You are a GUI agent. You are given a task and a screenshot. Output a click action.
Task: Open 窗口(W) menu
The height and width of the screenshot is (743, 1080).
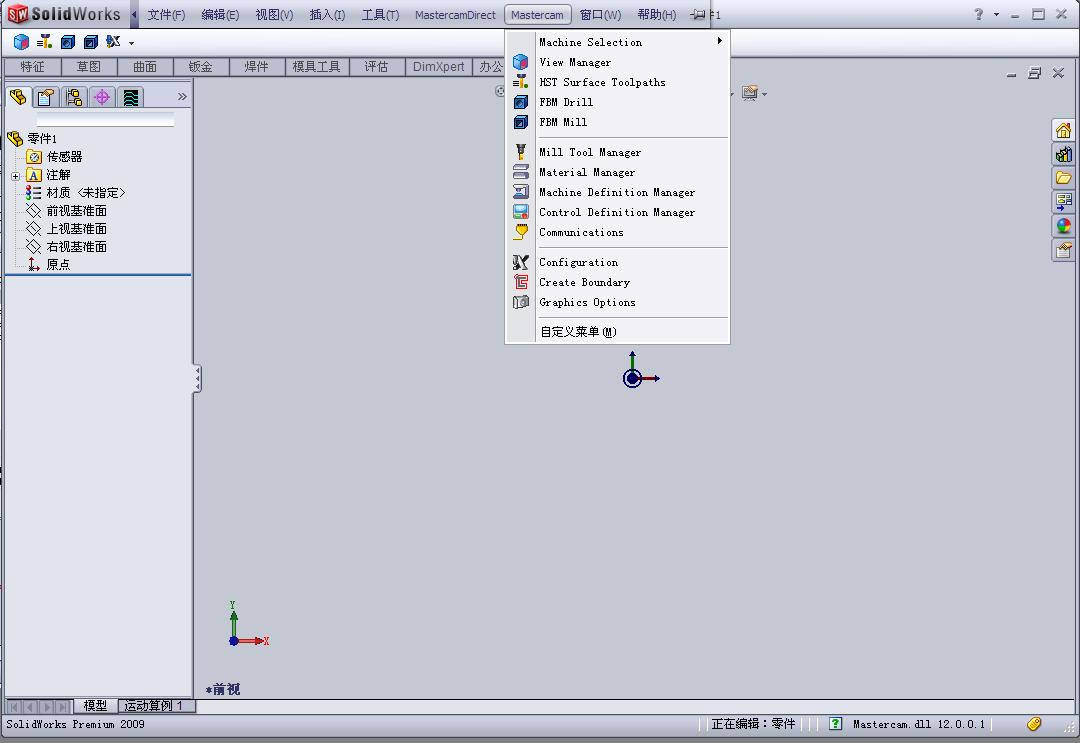click(600, 14)
